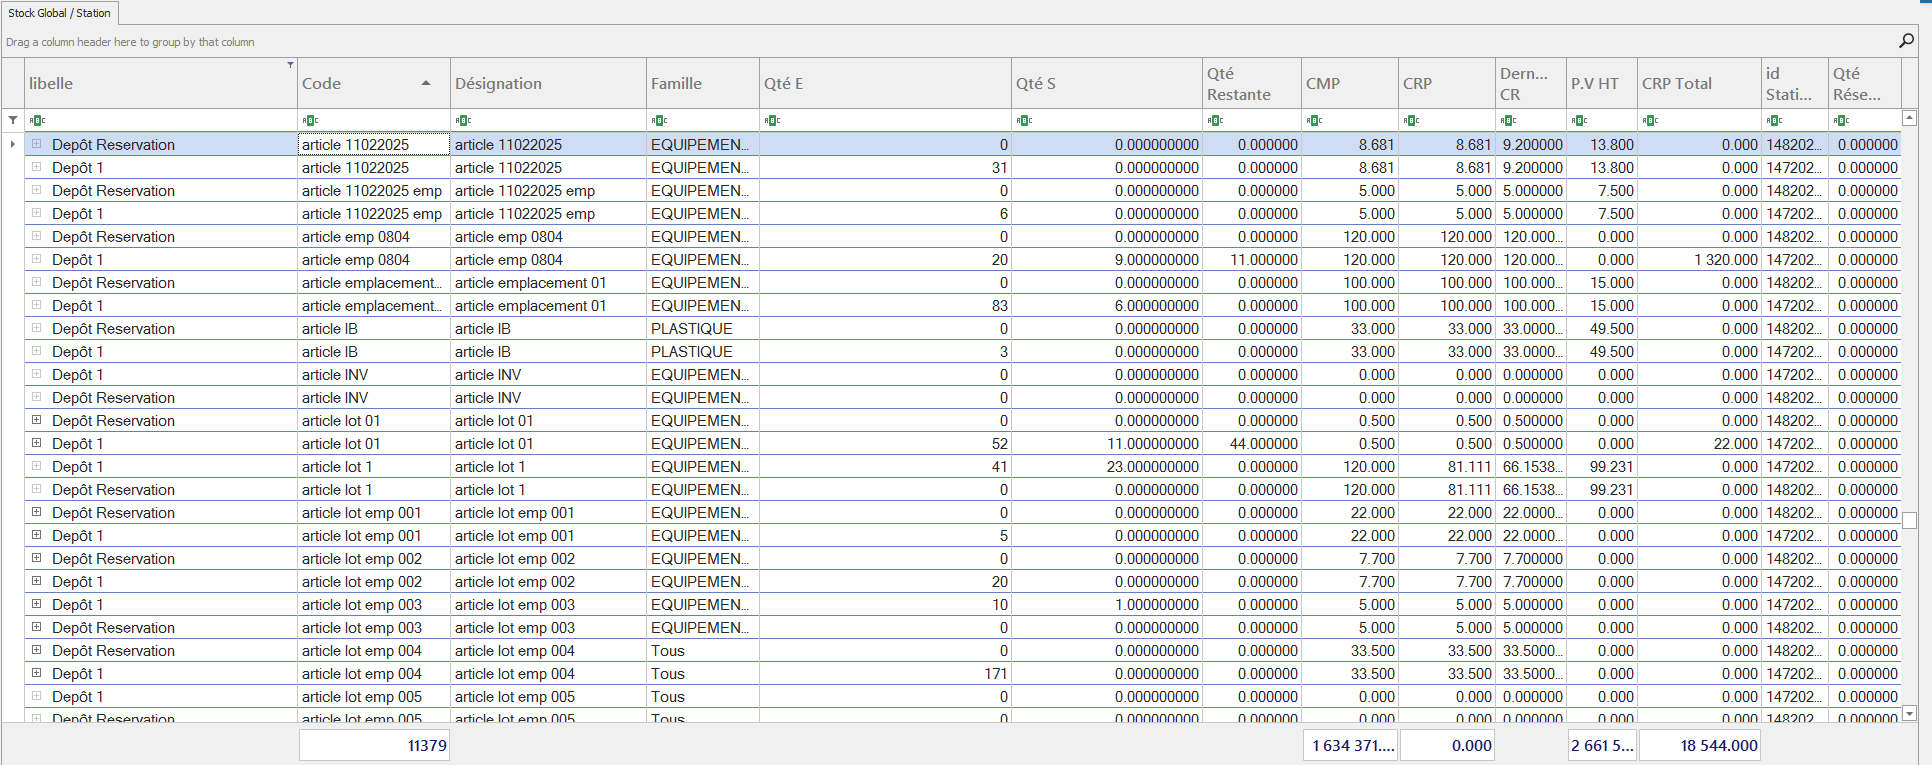Image resolution: width=1932 pixels, height=765 pixels.
Task: Click the Code column sort arrow
Action: click(x=426, y=83)
